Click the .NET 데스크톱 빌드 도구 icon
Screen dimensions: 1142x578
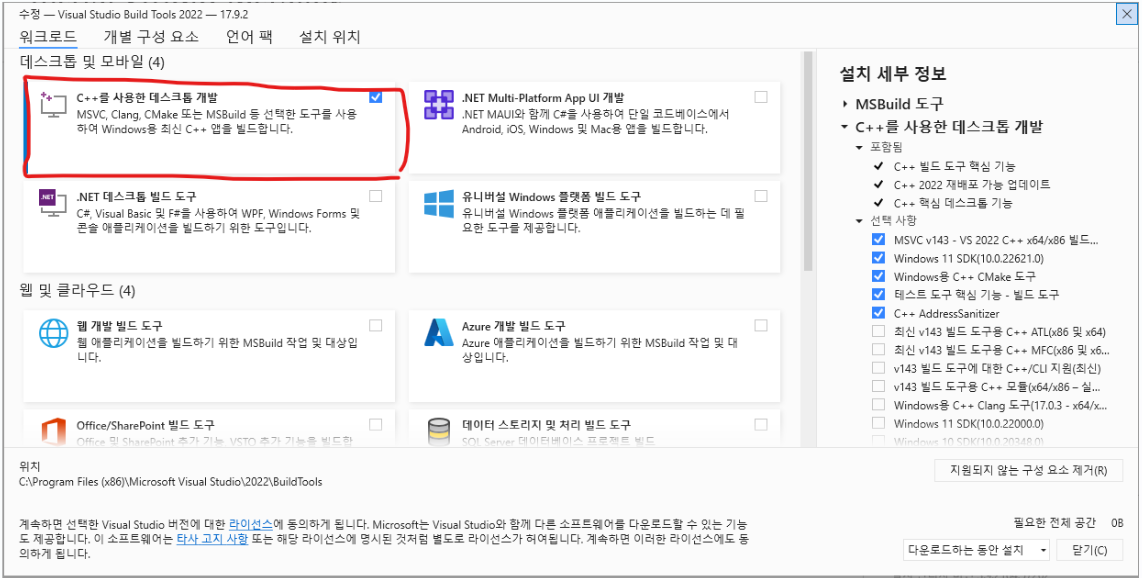click(x=52, y=202)
